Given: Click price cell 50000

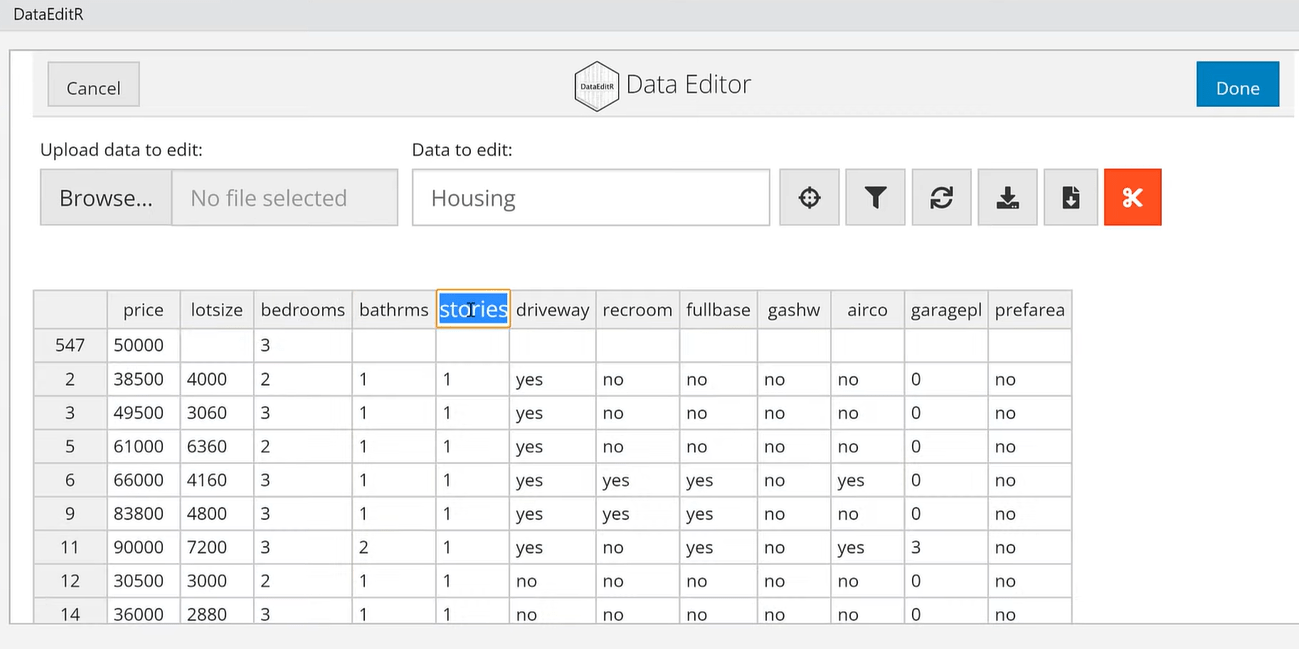Looking at the screenshot, I should click(143, 345).
